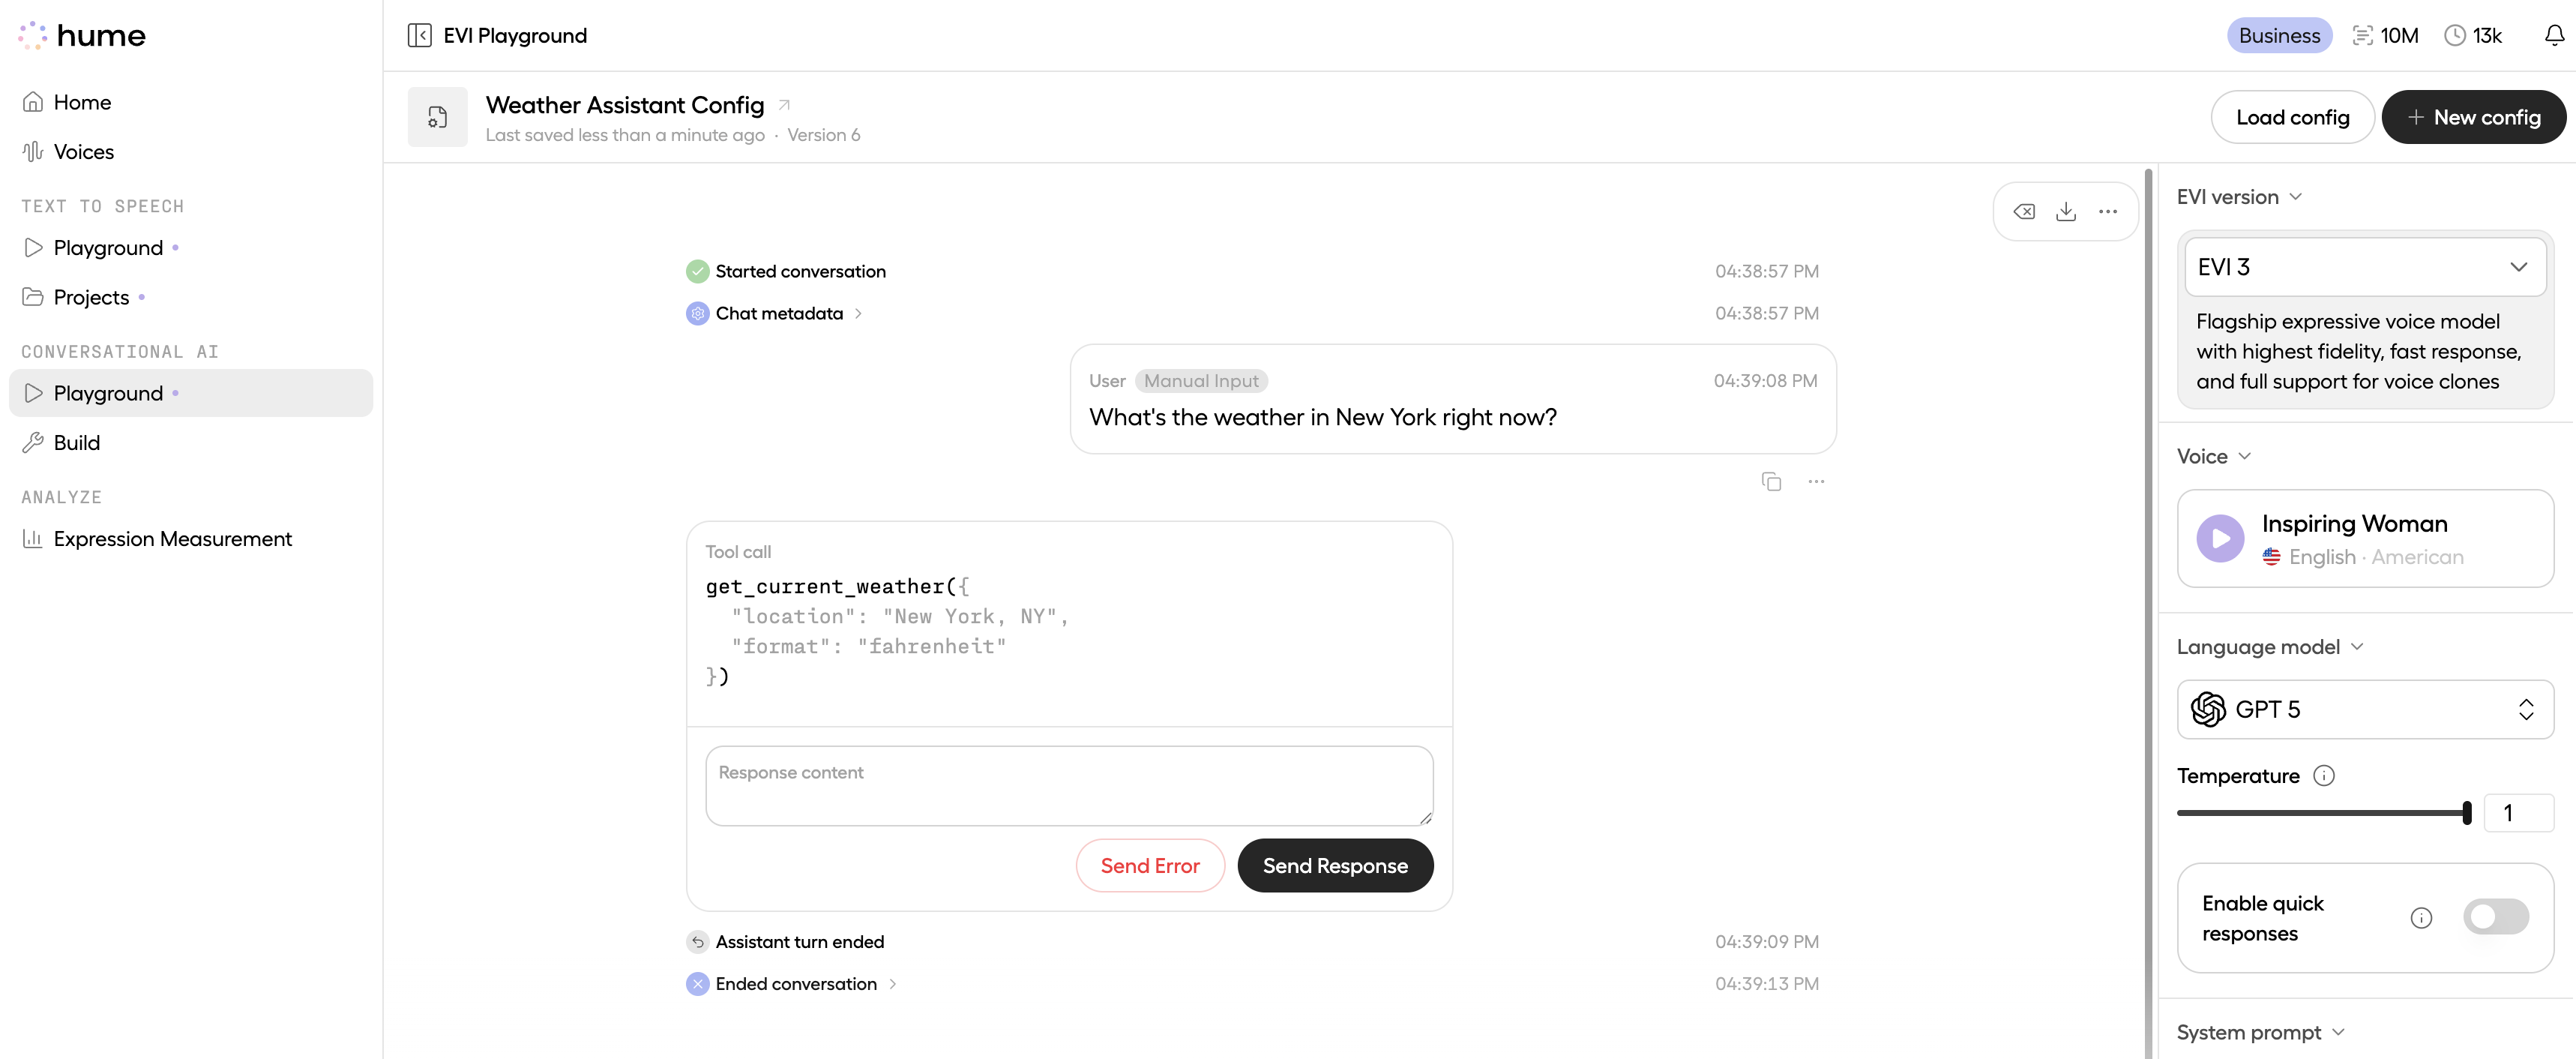
Task: Open chat toolbar more options
Action: 2108,211
